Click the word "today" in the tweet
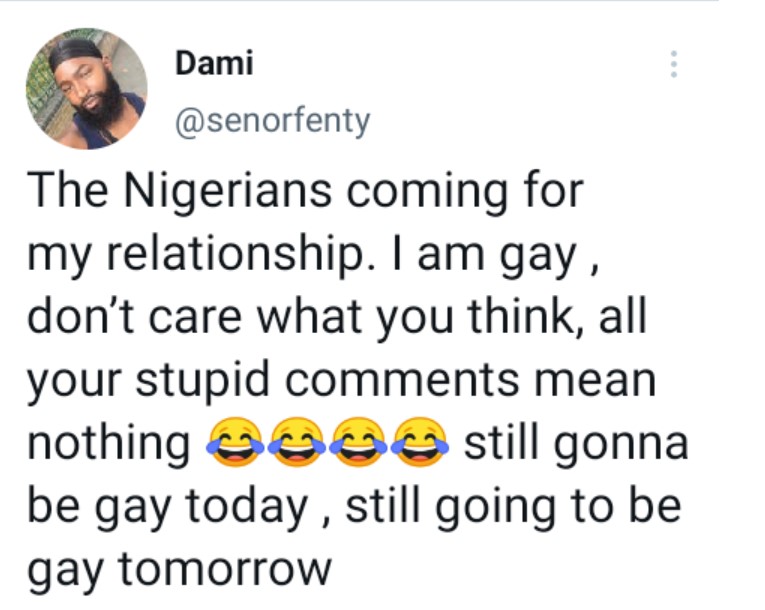765x610 pixels. click(x=251, y=507)
